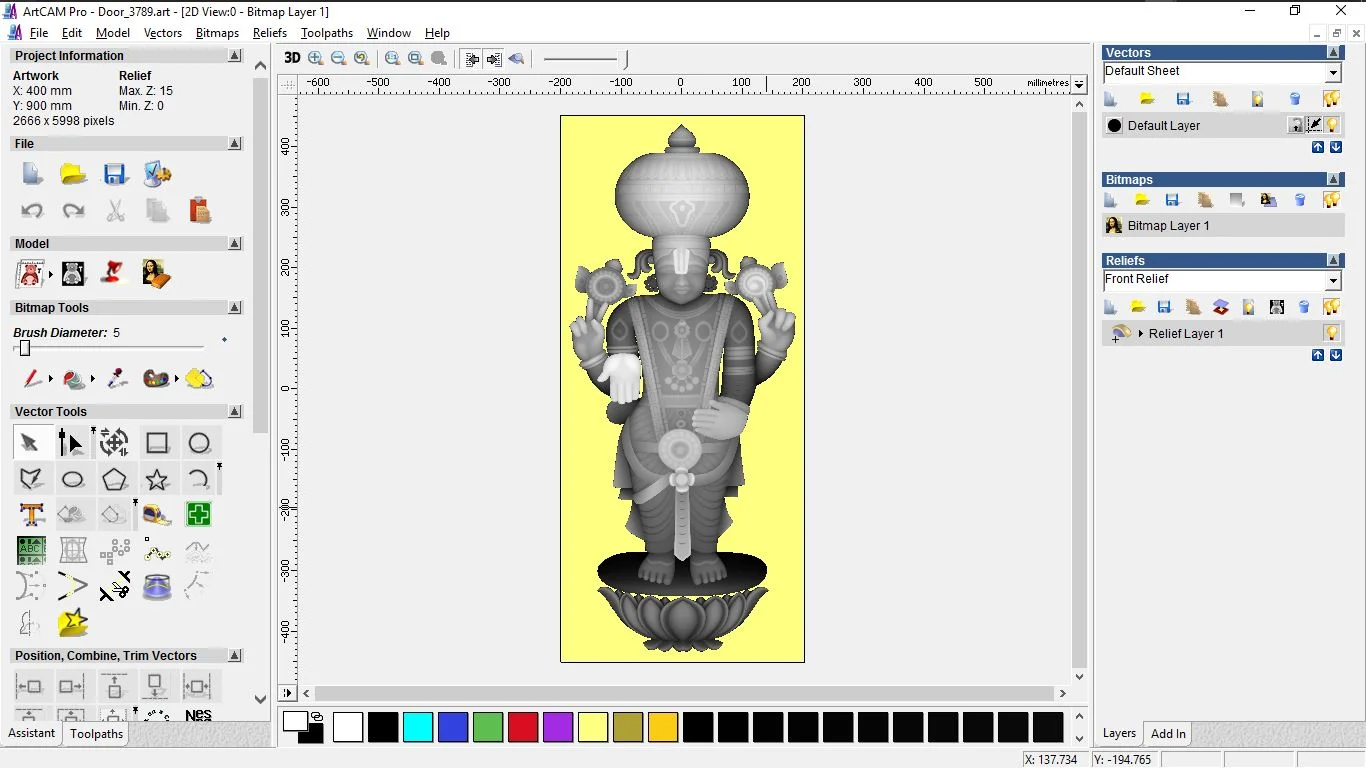This screenshot has width=1366, height=768.
Task: Select the polygon vector tool
Action: [x=115, y=479]
